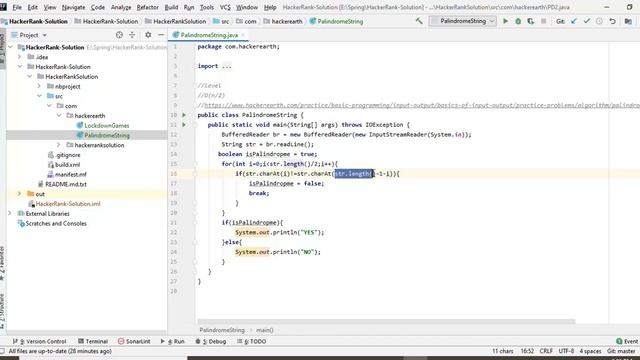
Task: Commit changes with Git checkmark icon
Action: pyautogui.click(x=587, y=21)
